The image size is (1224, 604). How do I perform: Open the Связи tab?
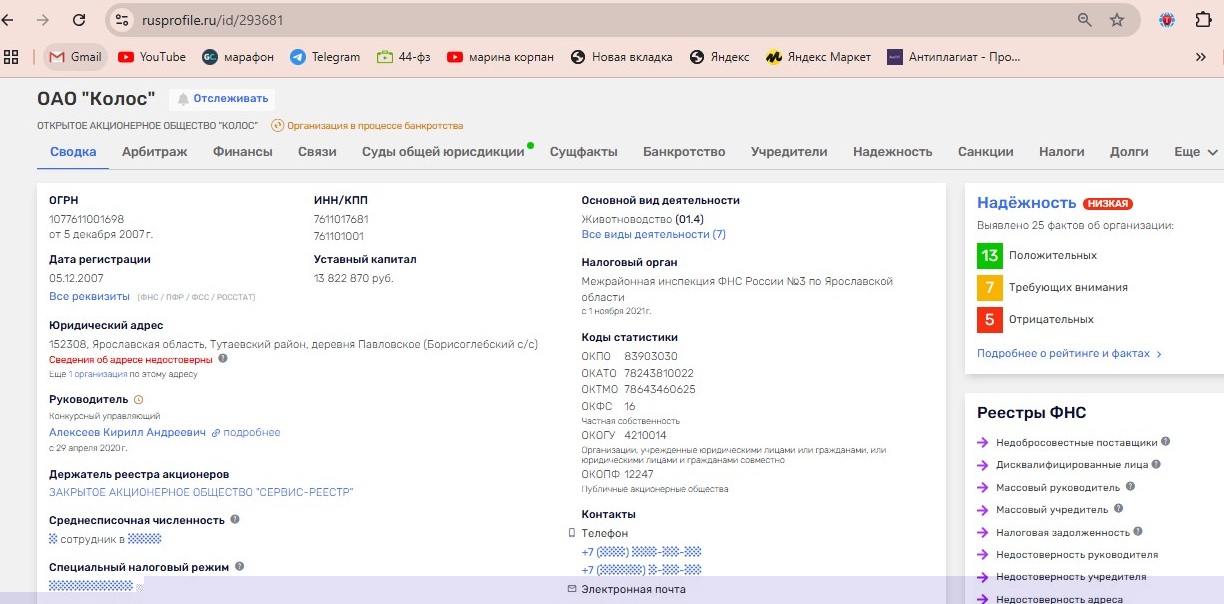point(317,152)
